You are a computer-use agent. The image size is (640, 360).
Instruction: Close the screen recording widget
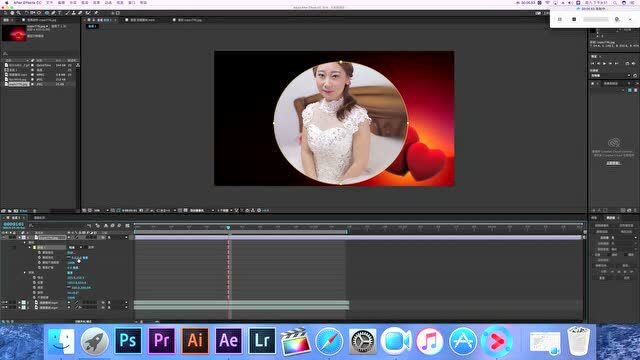(x=630, y=19)
